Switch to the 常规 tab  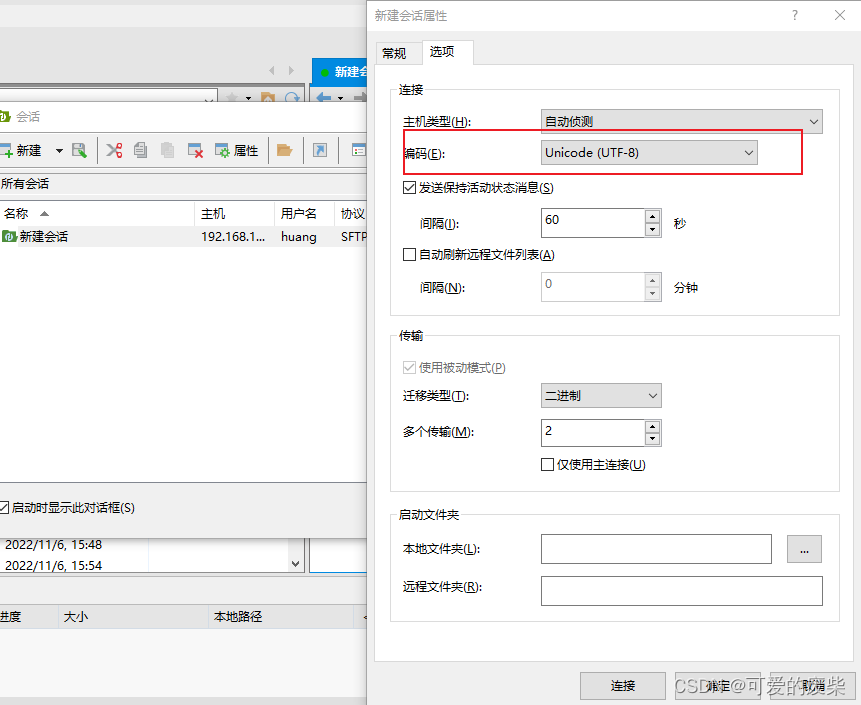pos(394,53)
